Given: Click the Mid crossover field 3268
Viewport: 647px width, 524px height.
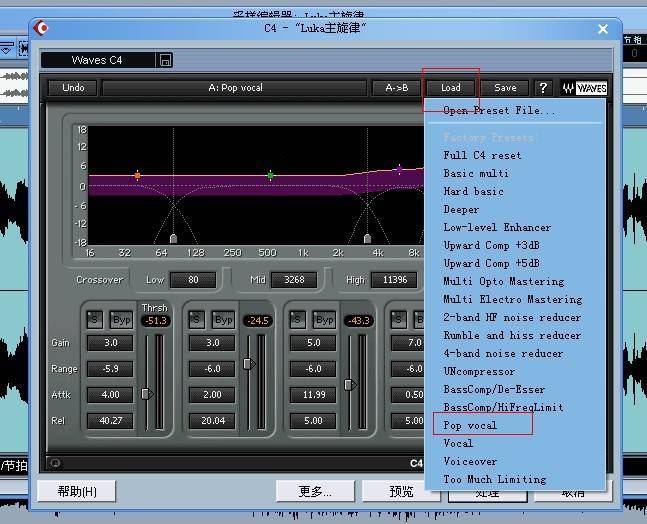Looking at the screenshot, I should [294, 280].
